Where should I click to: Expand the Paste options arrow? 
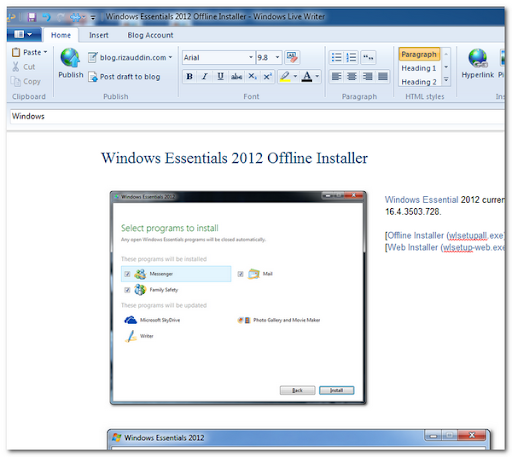click(x=45, y=52)
